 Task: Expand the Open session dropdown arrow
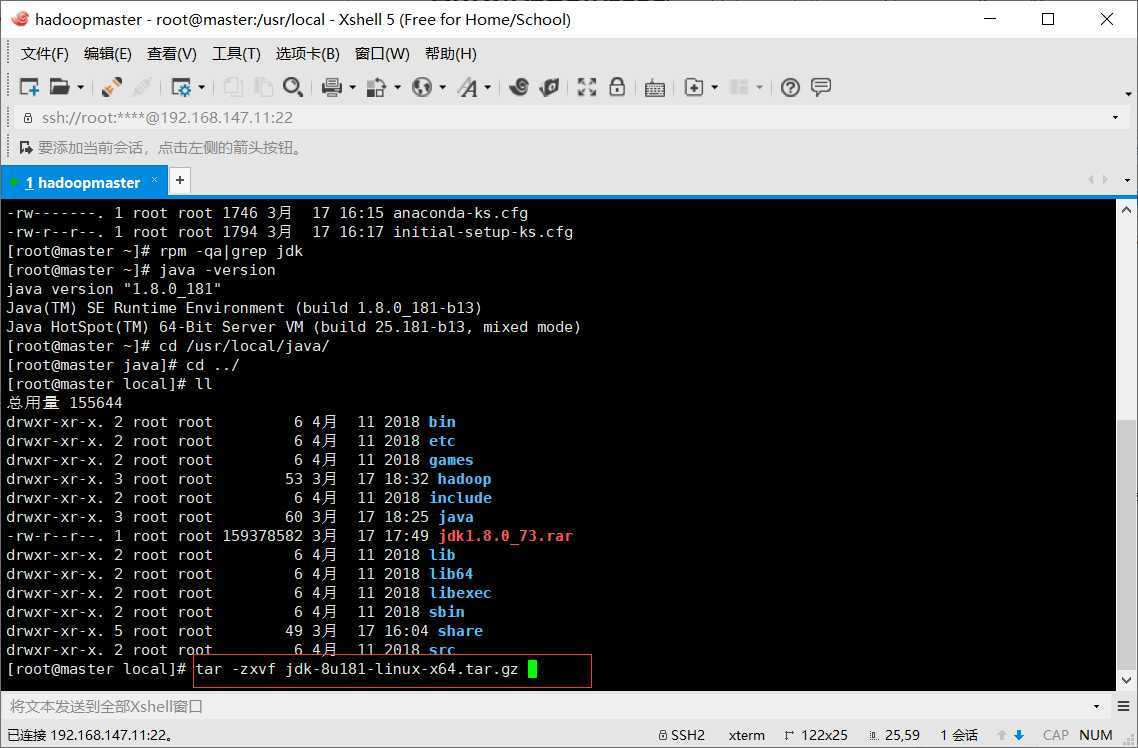tap(81, 88)
